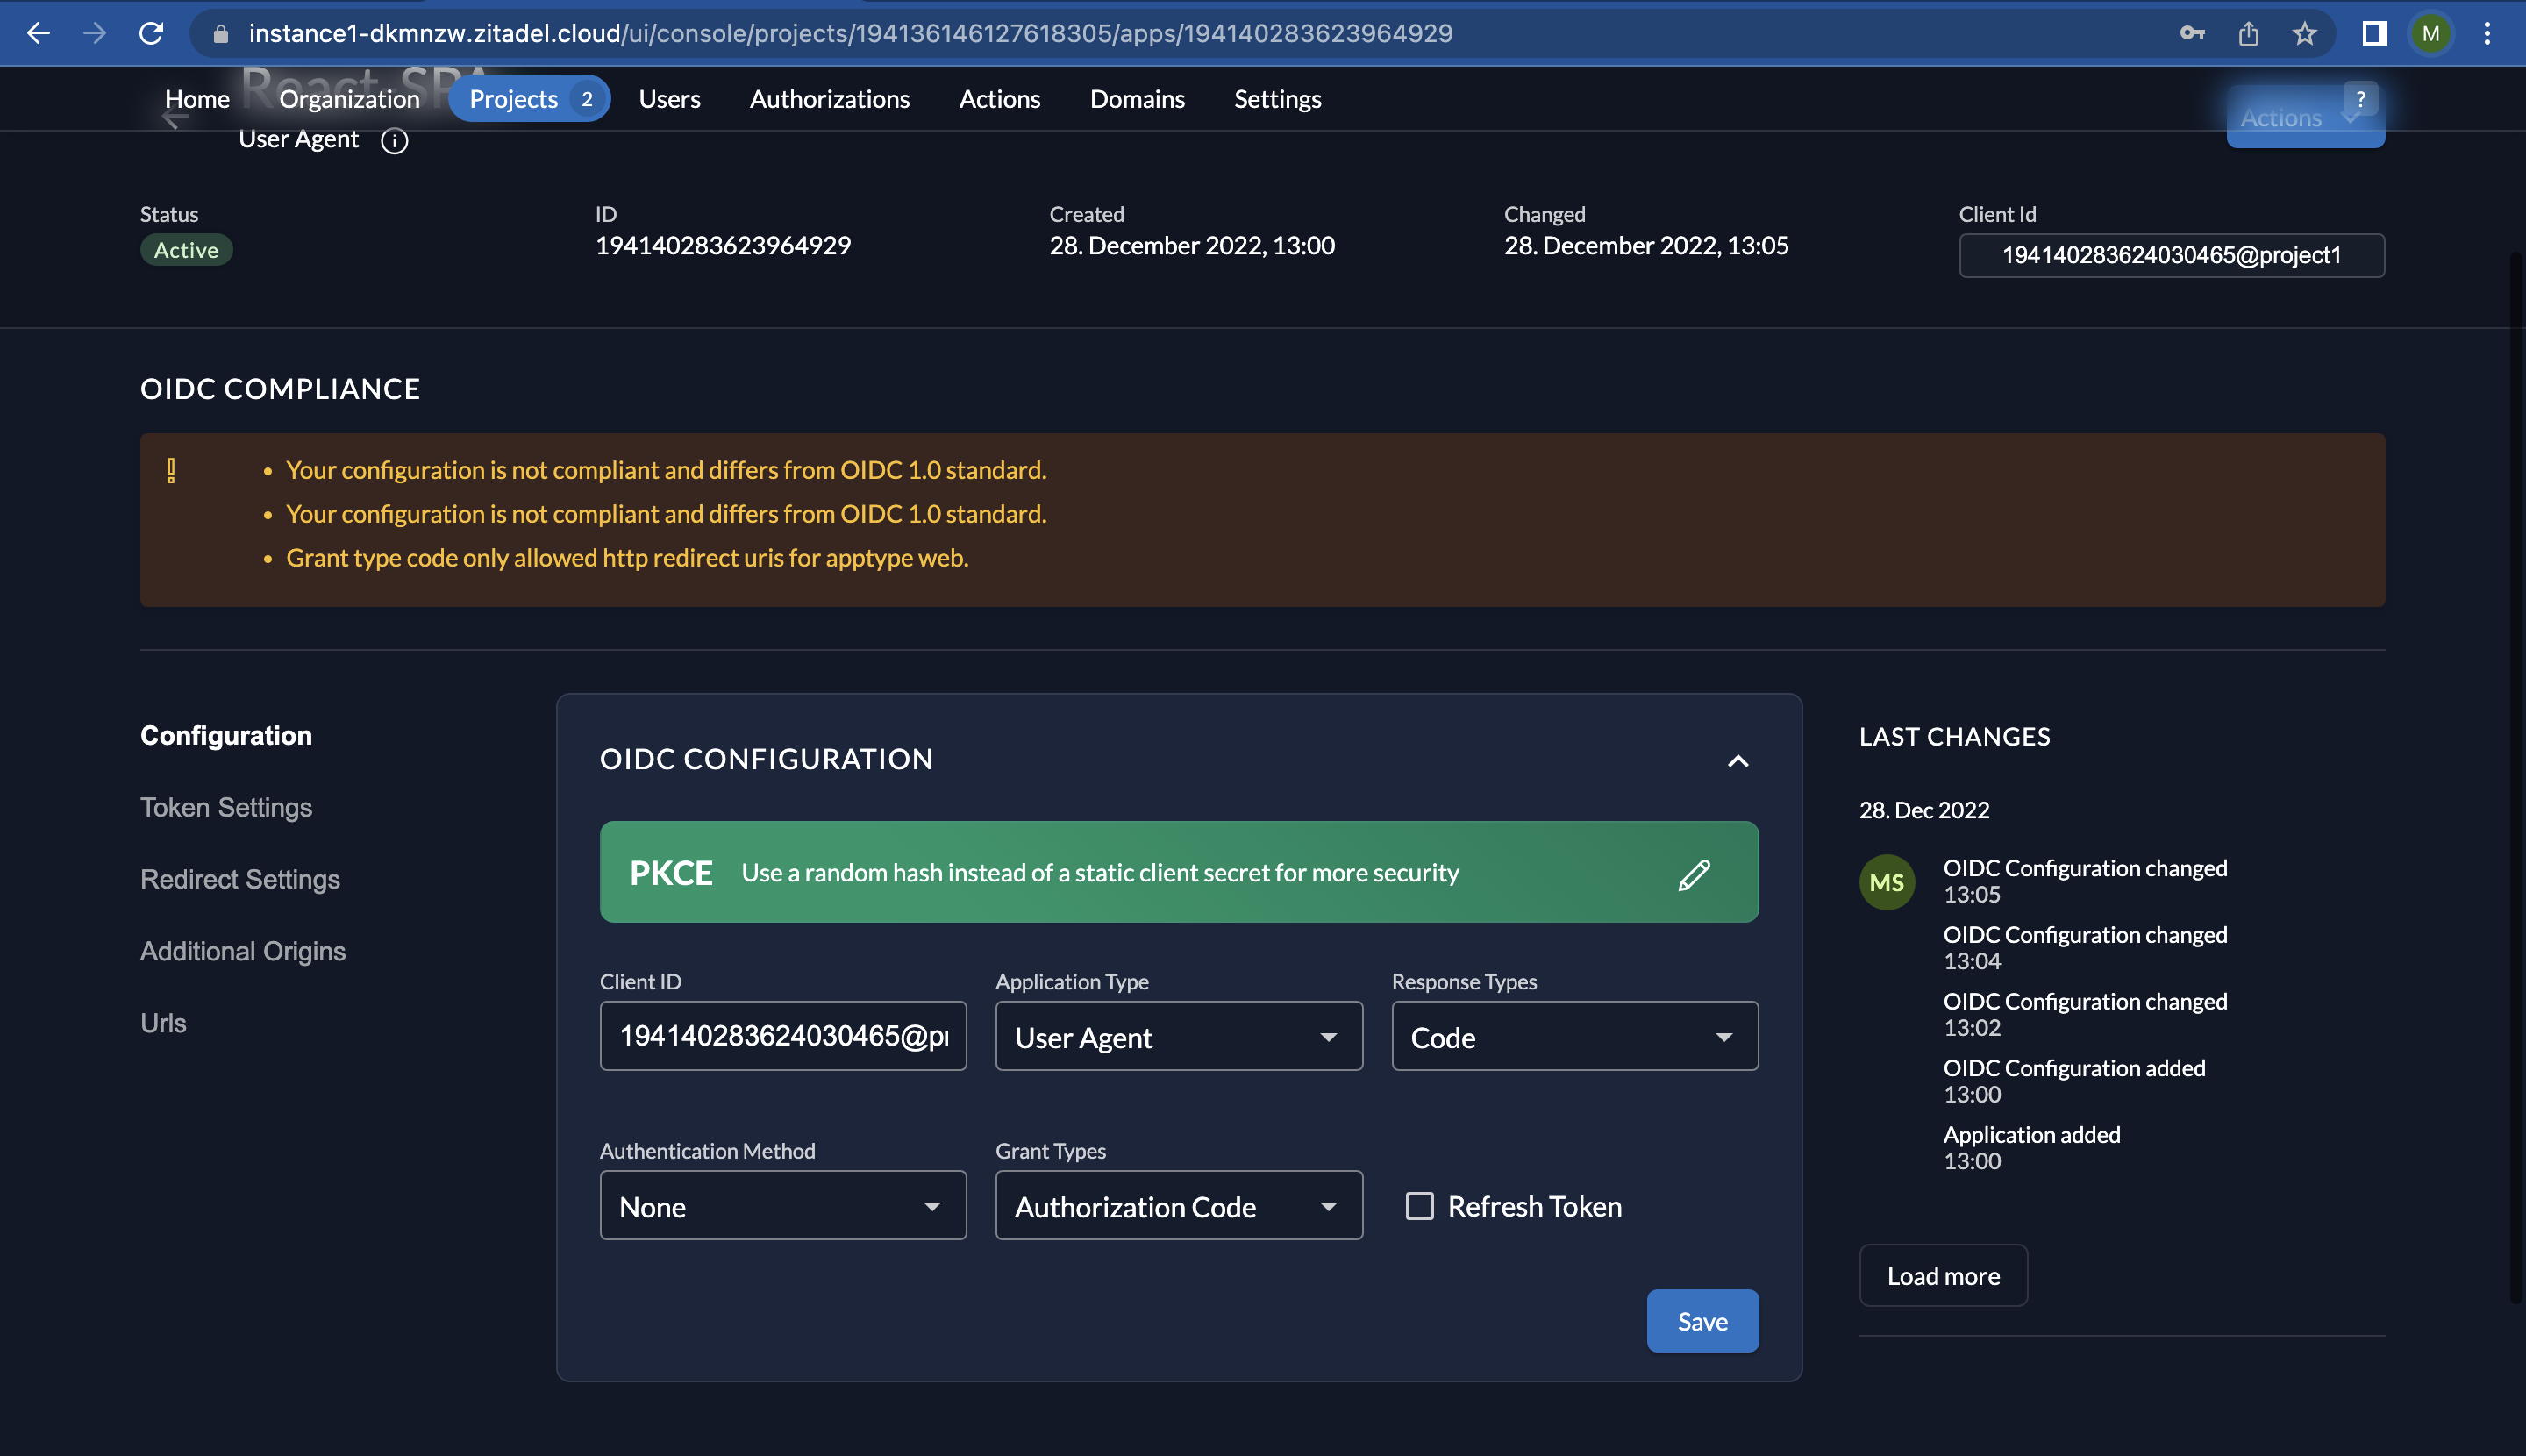Click the Client ID input field
2526x1456 pixels.
click(x=782, y=1036)
